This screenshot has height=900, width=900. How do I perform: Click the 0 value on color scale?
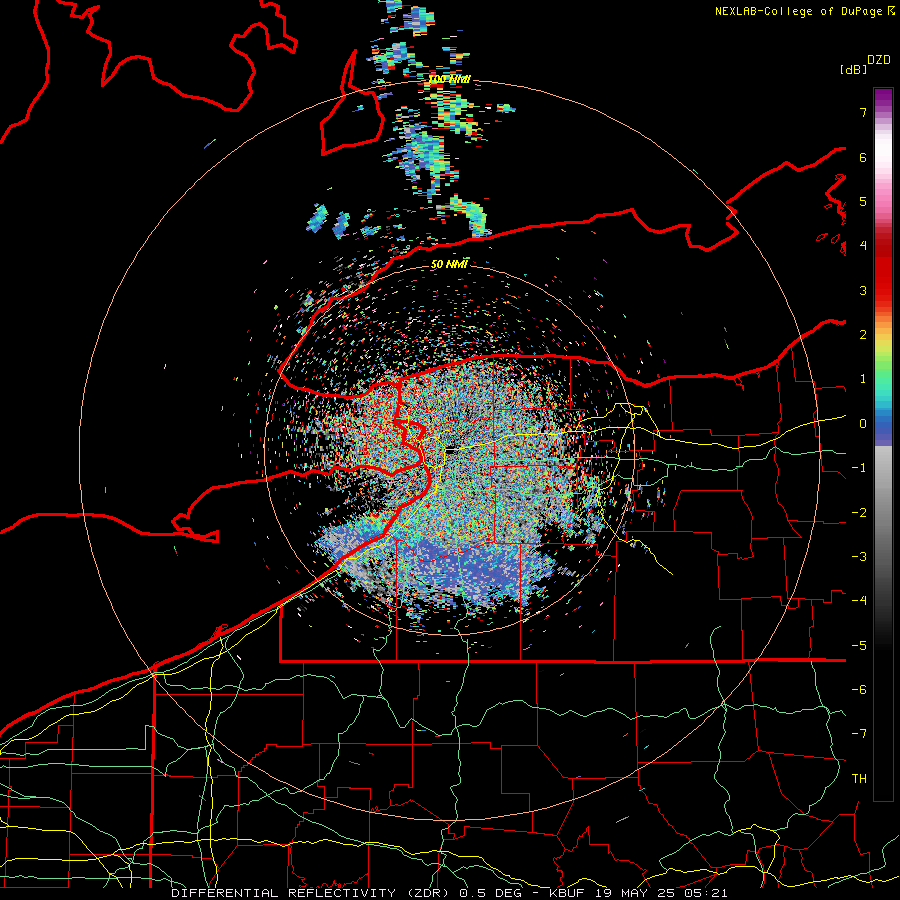(863, 424)
